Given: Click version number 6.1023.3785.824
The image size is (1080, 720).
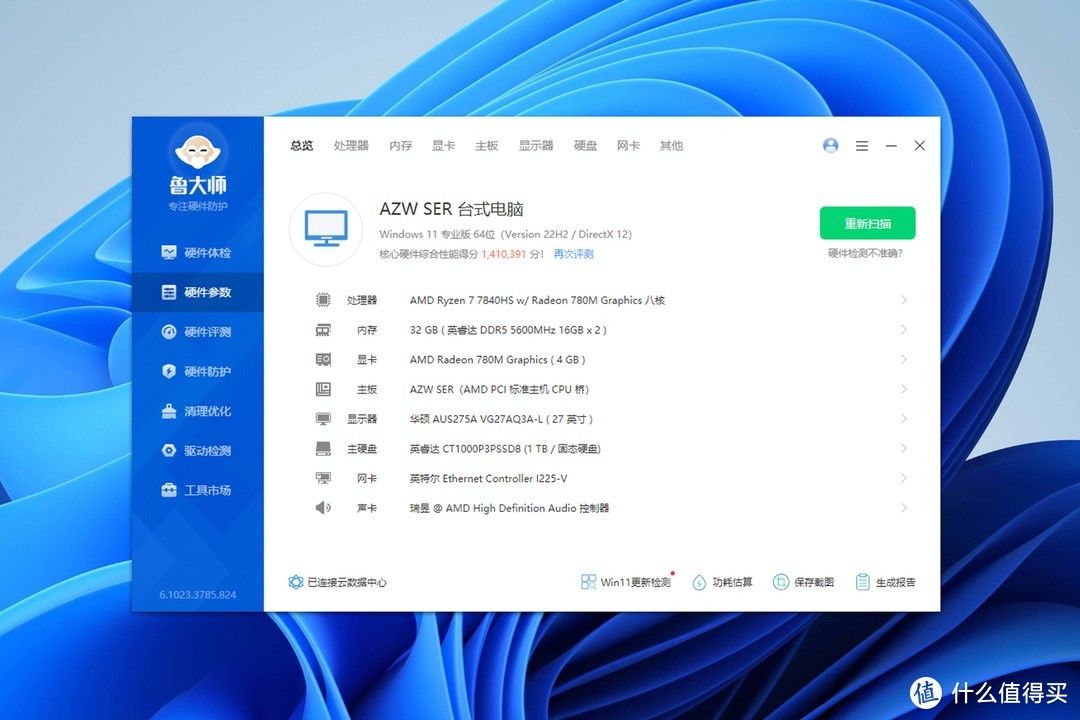Looking at the screenshot, I should (x=198, y=595).
